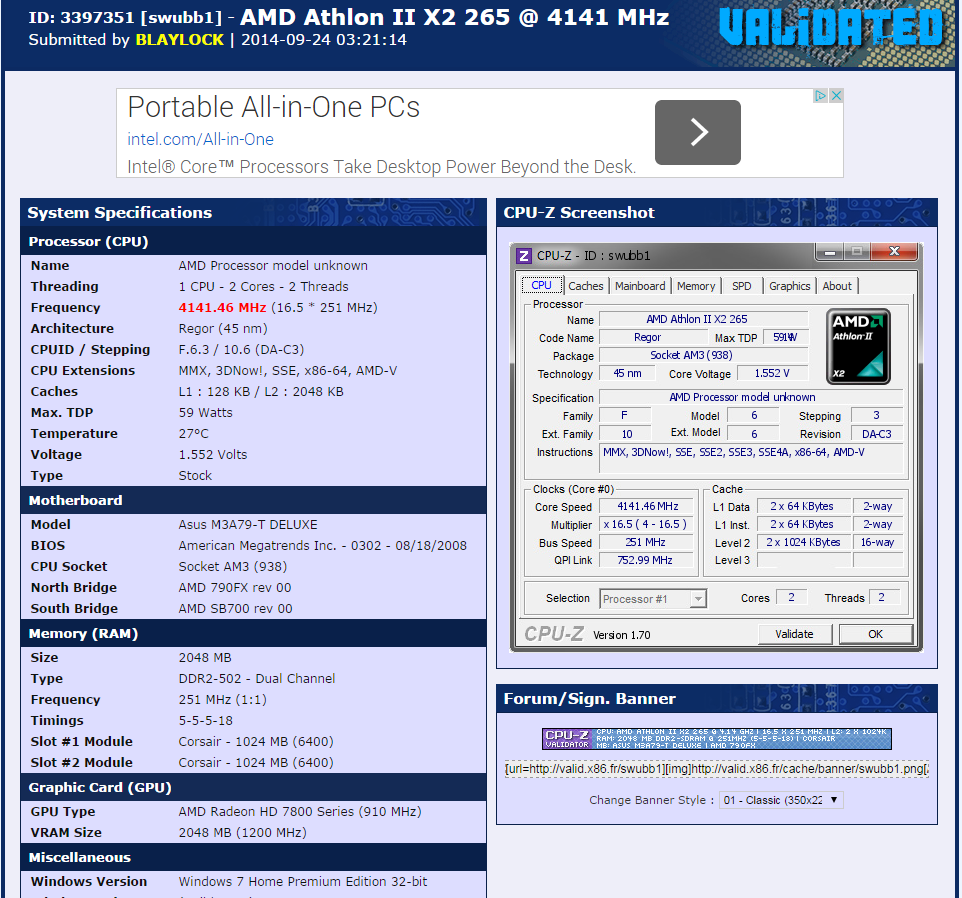Viewport: 962px width, 898px height.
Task: Click the 'AMD 790FX rev 00' North Bridge text
Action: coord(235,588)
